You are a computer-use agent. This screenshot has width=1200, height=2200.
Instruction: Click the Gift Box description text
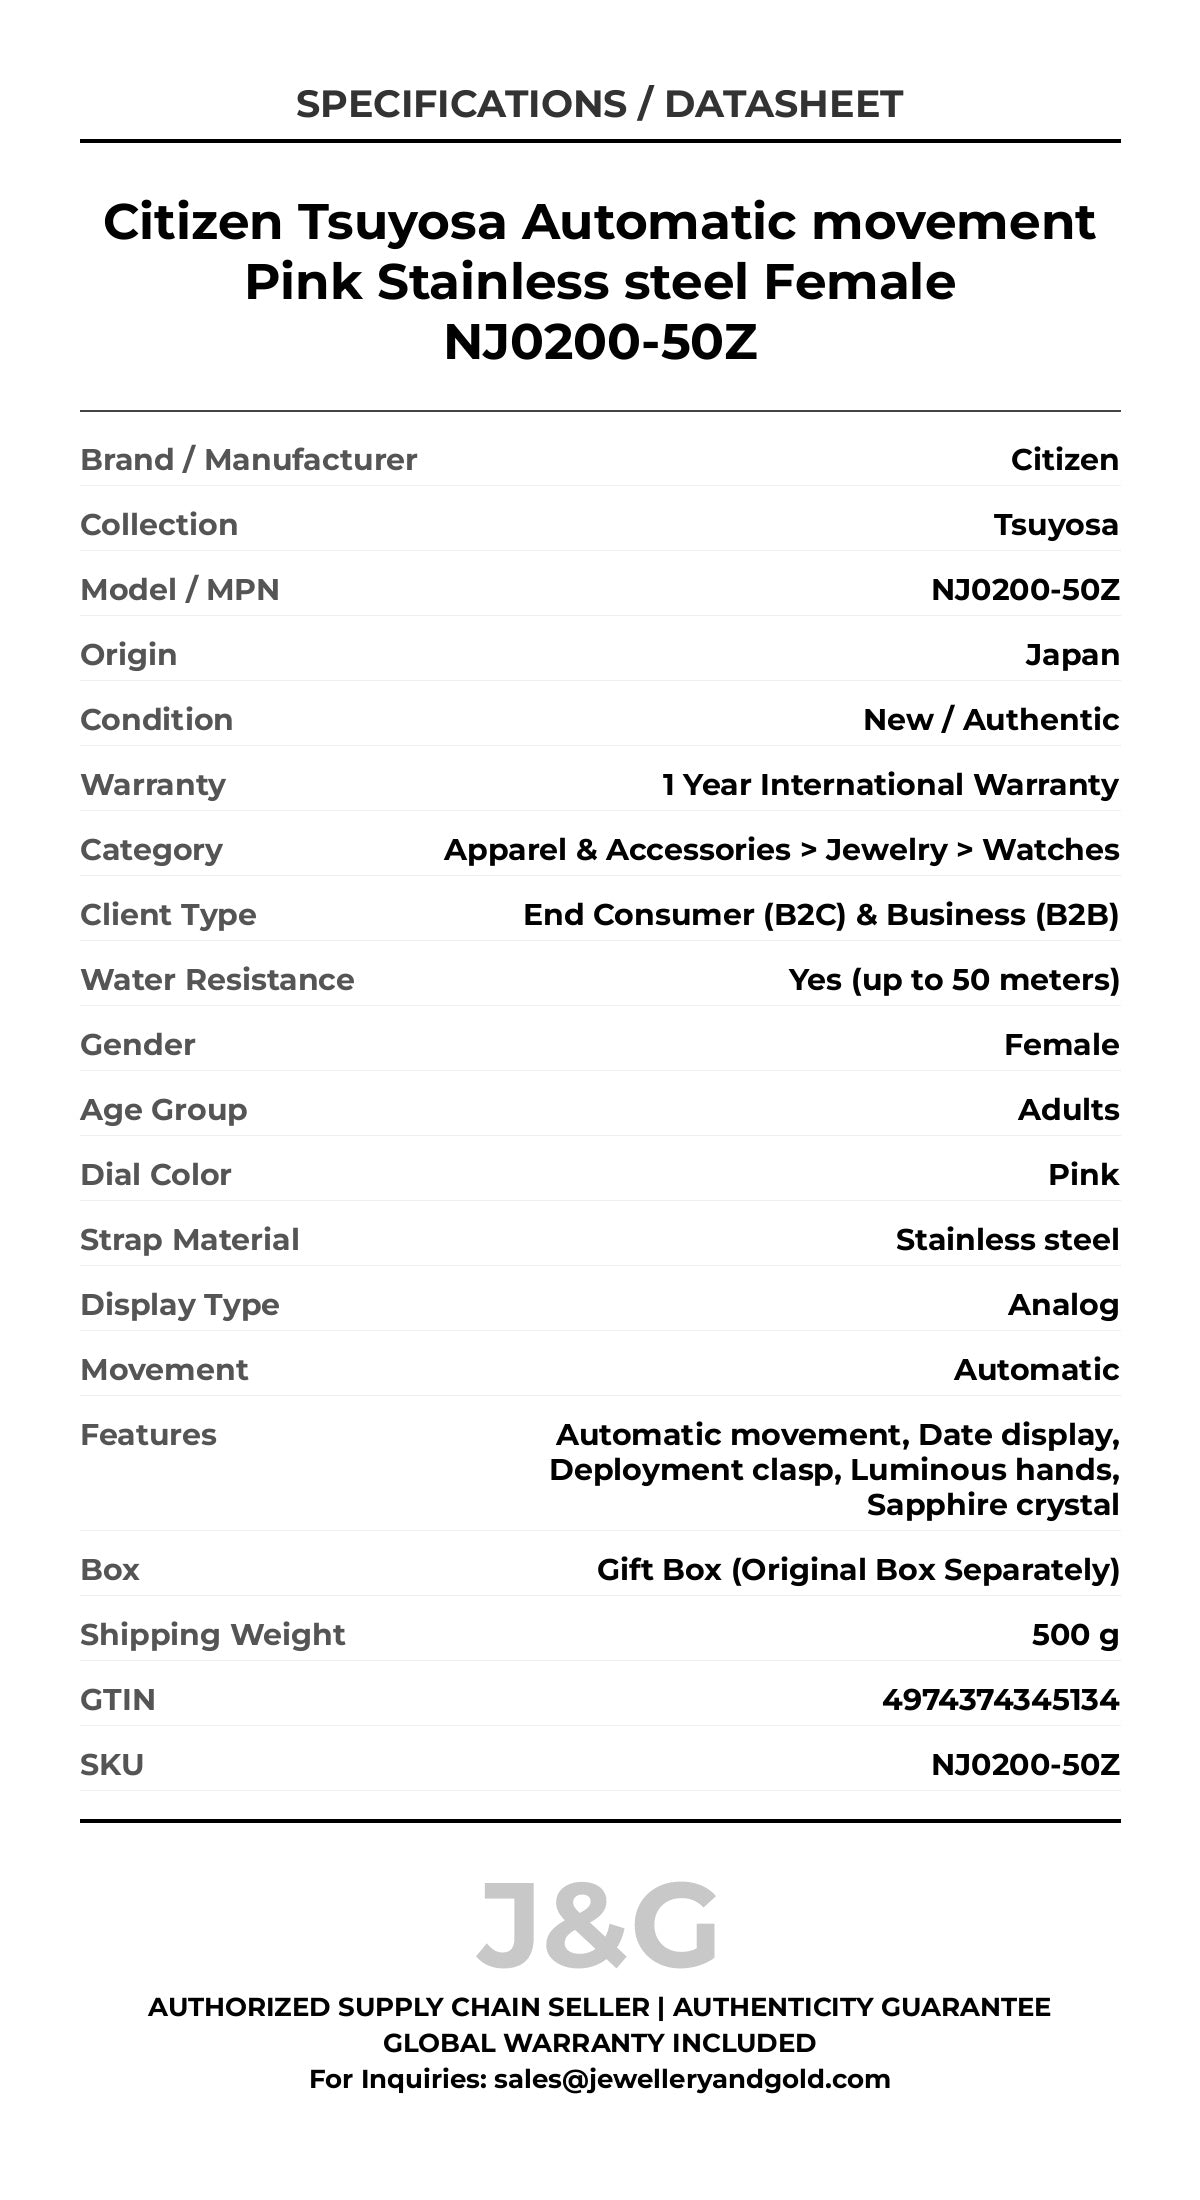click(x=858, y=1570)
